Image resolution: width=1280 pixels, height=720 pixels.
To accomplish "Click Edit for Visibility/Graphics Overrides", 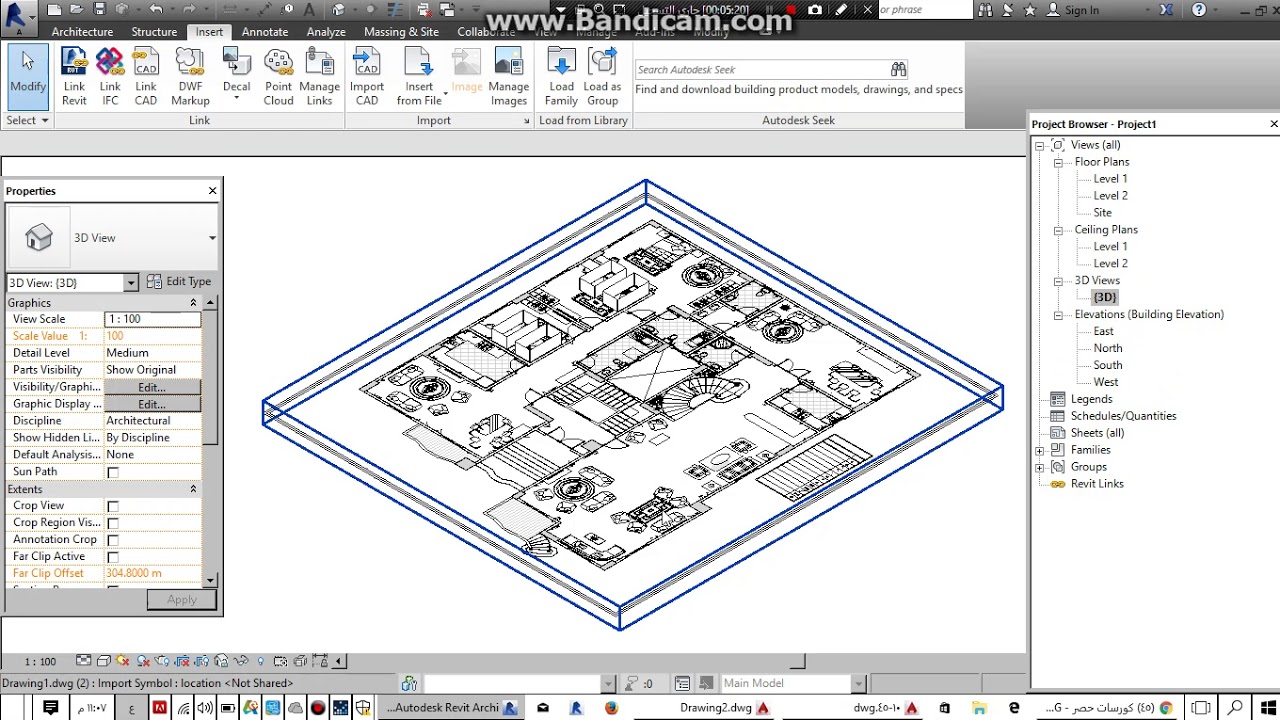I will (152, 387).
